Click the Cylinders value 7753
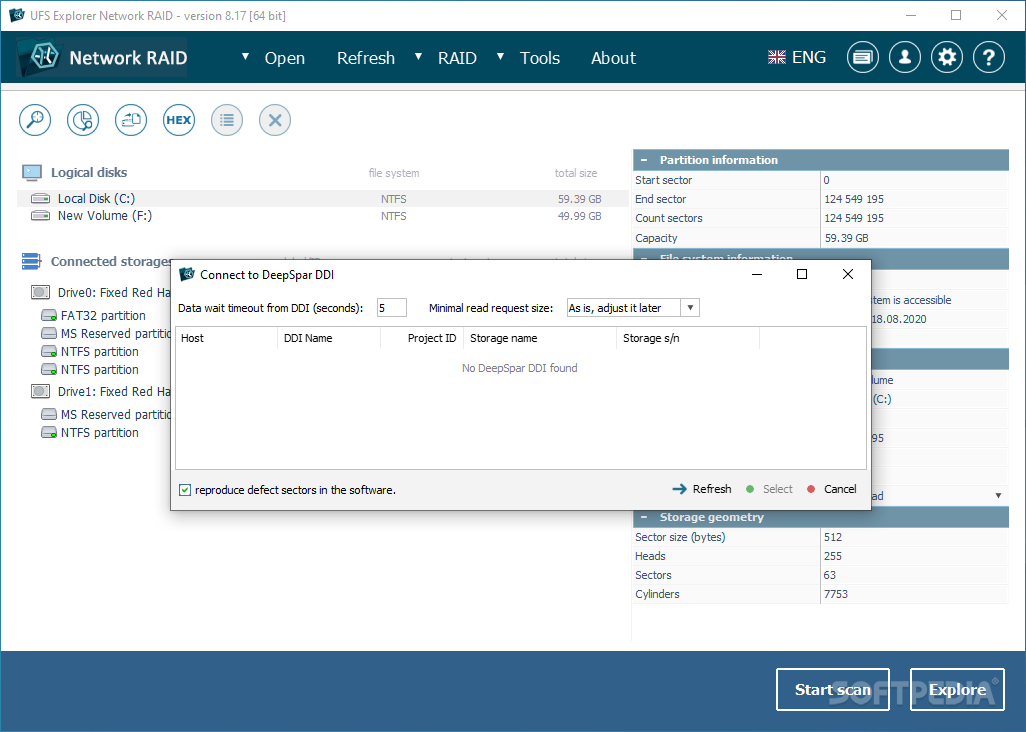The image size is (1026, 732). (x=836, y=594)
